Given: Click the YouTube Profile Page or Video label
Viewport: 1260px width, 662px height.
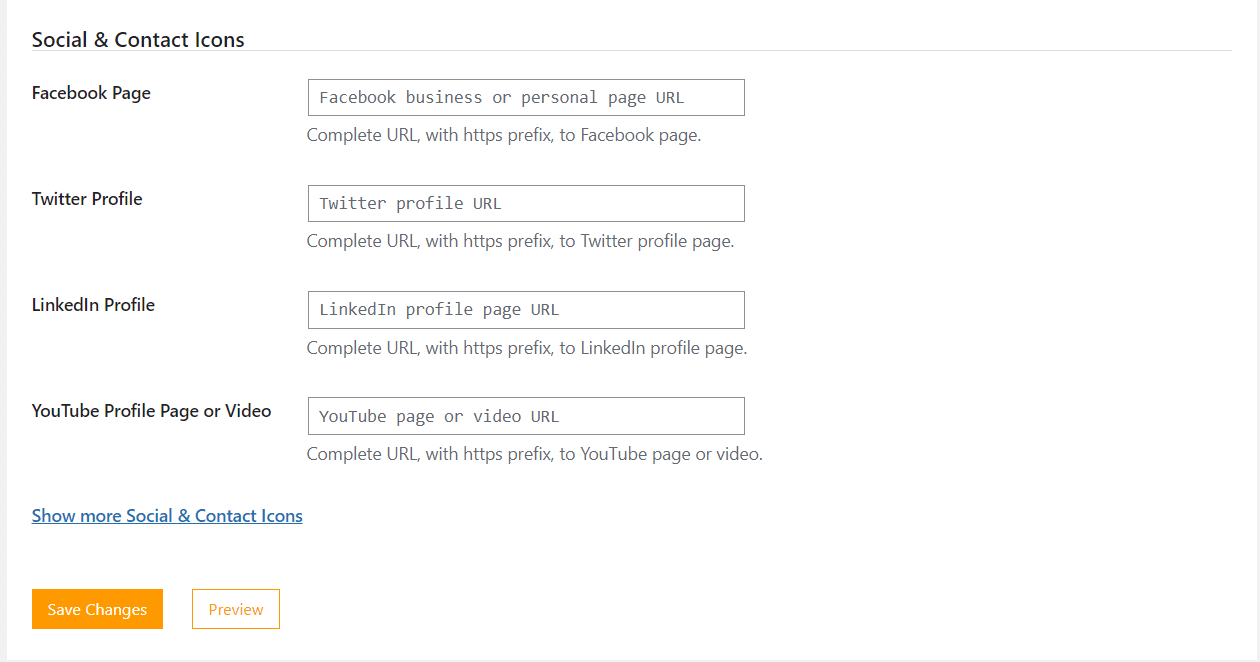Looking at the screenshot, I should [x=151, y=410].
